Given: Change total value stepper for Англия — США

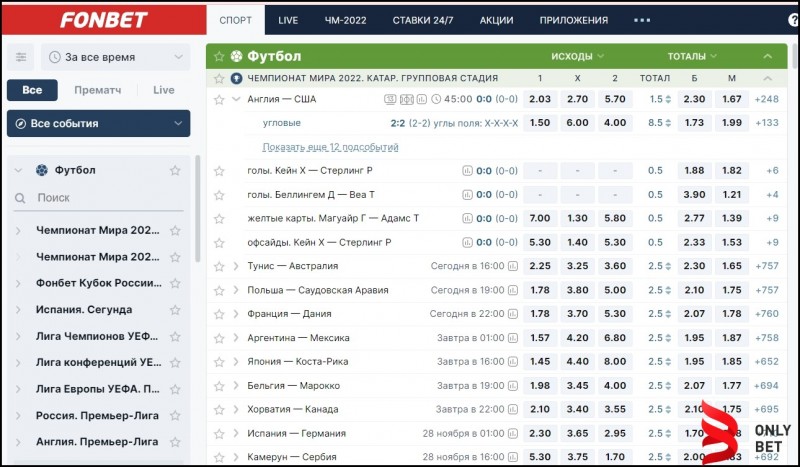Looking at the screenshot, I should [668, 99].
